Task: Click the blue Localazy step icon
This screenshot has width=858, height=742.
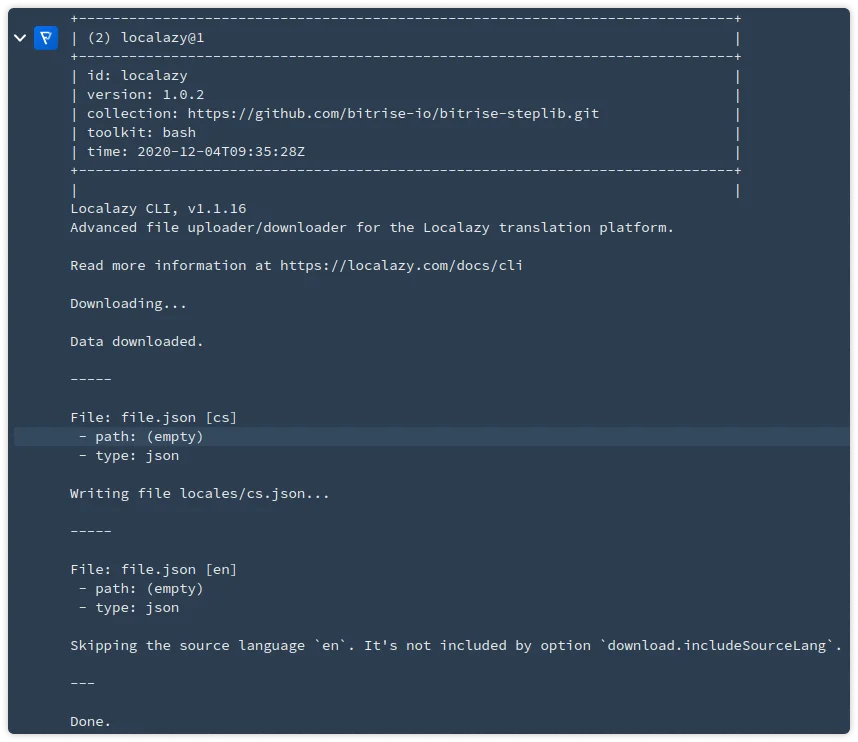Action: tap(46, 38)
